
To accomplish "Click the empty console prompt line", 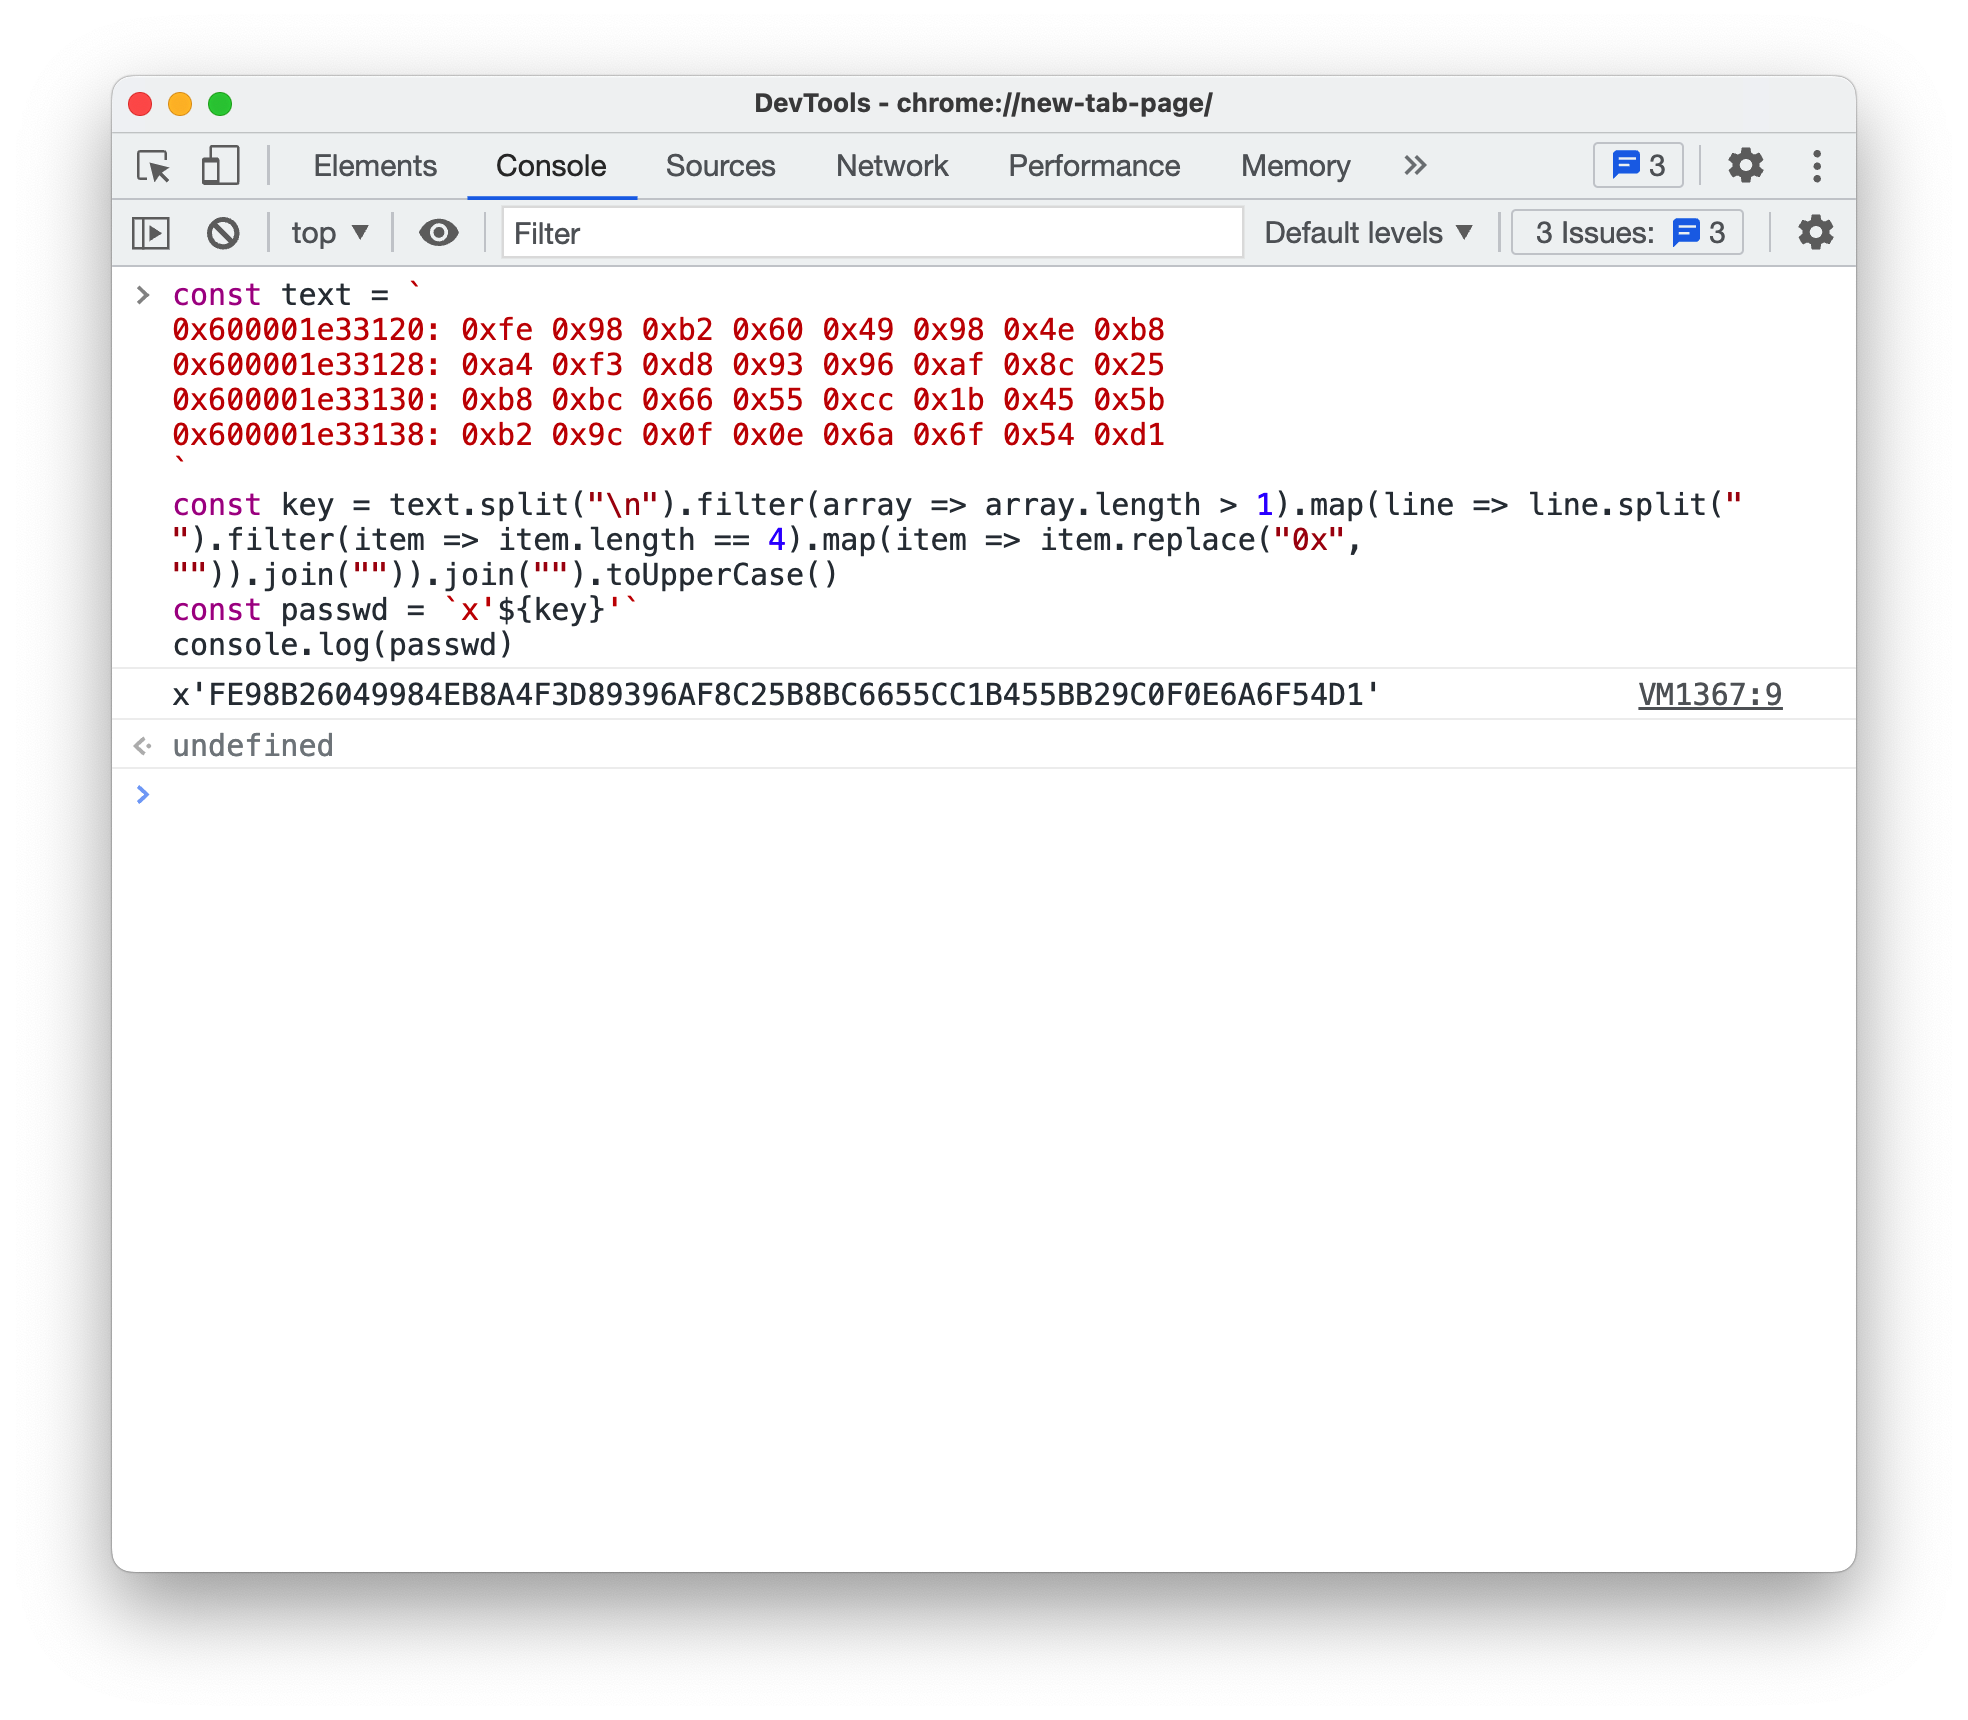I will pyautogui.click(x=900, y=795).
